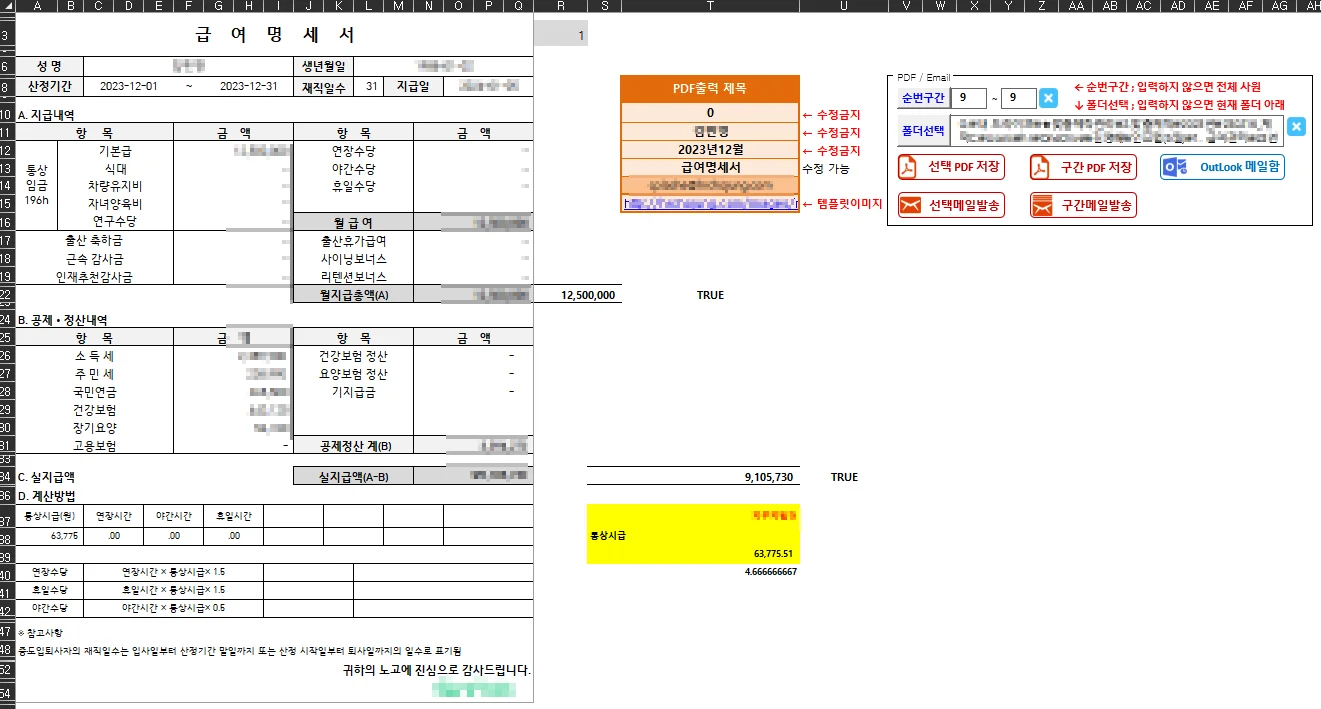The height and width of the screenshot is (709, 1321).
Task: Select column header A
Action: tap(37, 5)
